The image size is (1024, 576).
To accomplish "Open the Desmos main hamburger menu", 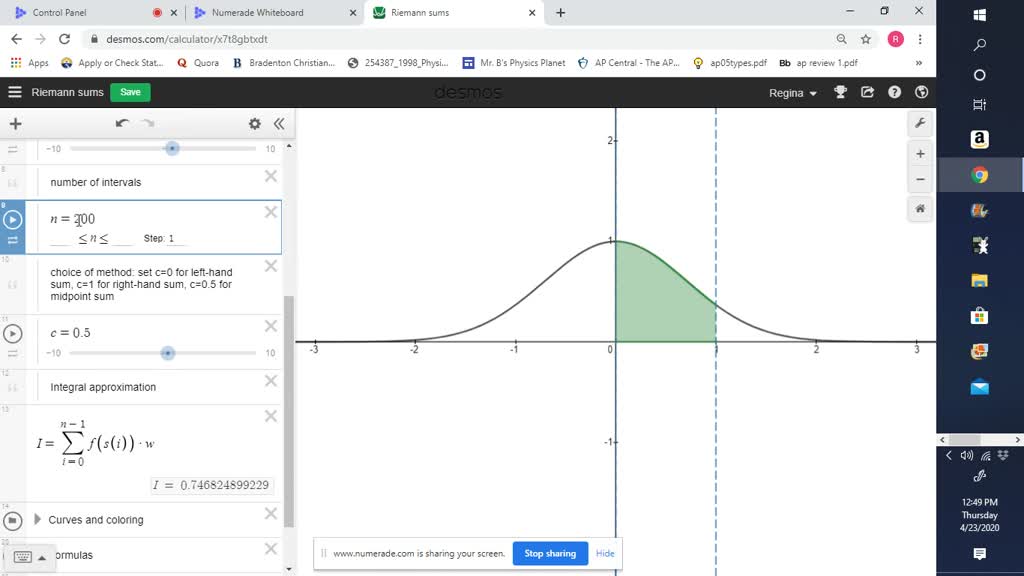I will point(14,91).
